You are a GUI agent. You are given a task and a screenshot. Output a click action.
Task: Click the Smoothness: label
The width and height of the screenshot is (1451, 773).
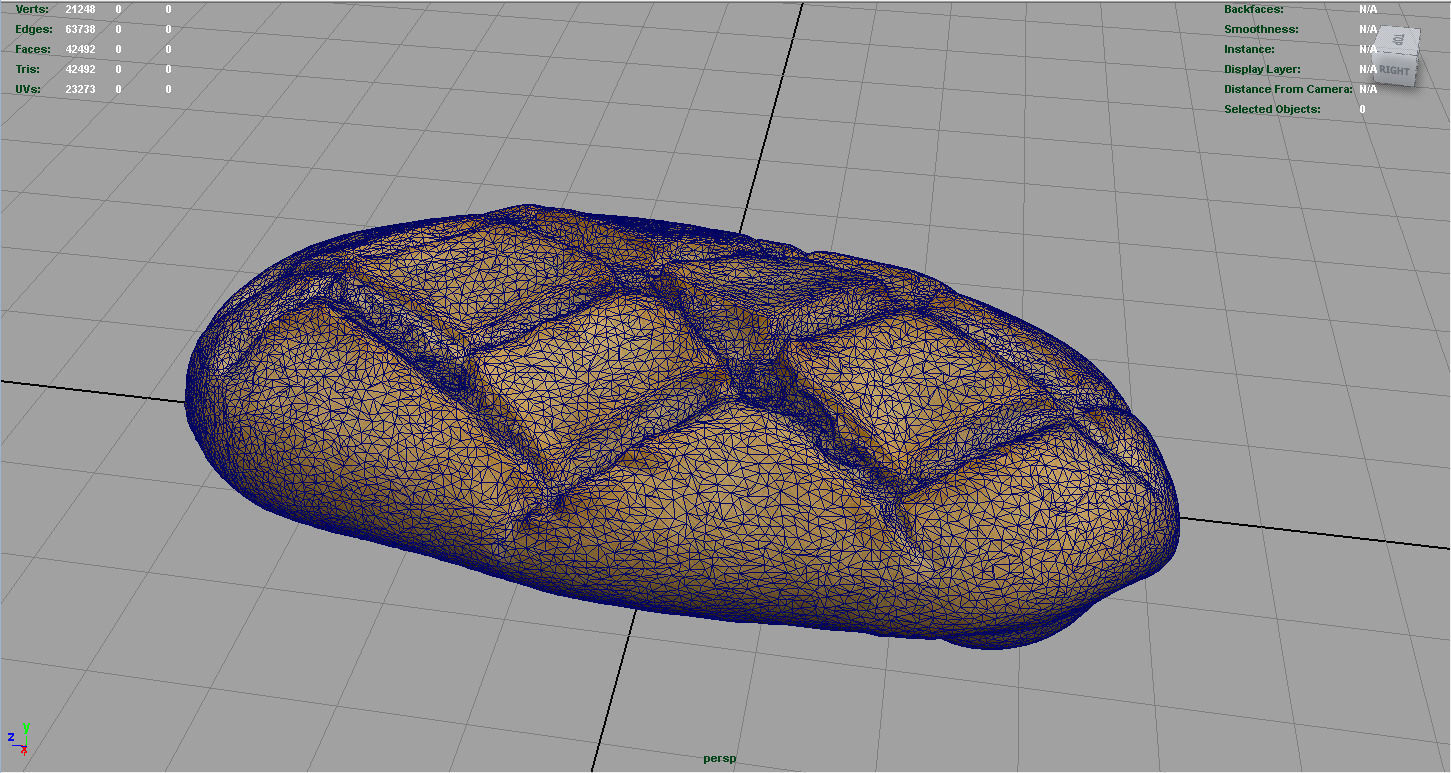pyautogui.click(x=1261, y=29)
